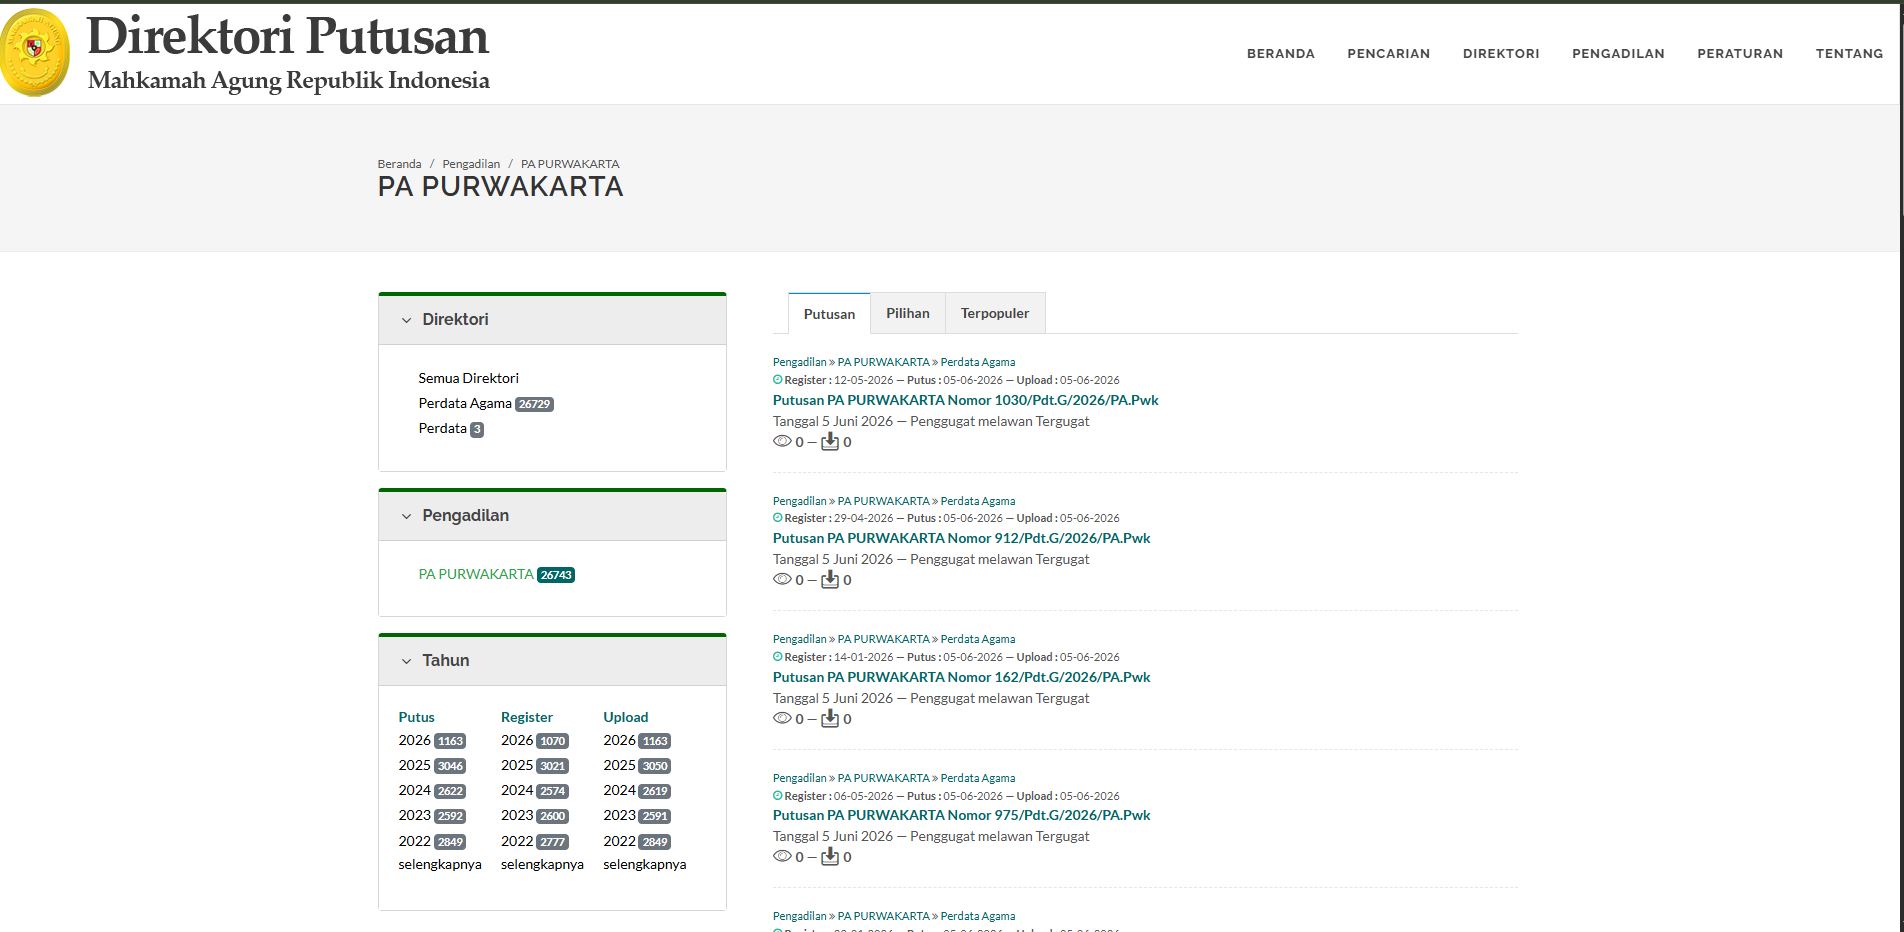Open the PERATURAN navigation menu
Screen dimensions: 1904x932
[x=1740, y=54]
